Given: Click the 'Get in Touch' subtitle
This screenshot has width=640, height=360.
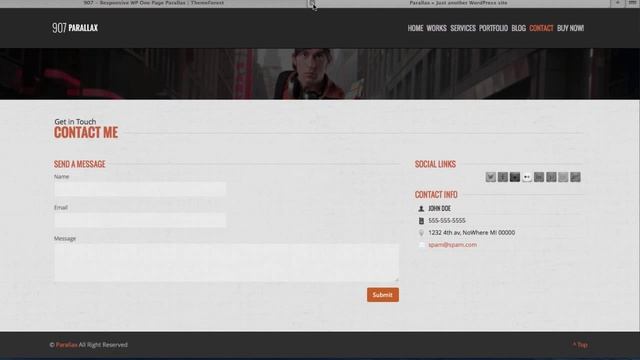Looking at the screenshot, I should [x=75, y=122].
